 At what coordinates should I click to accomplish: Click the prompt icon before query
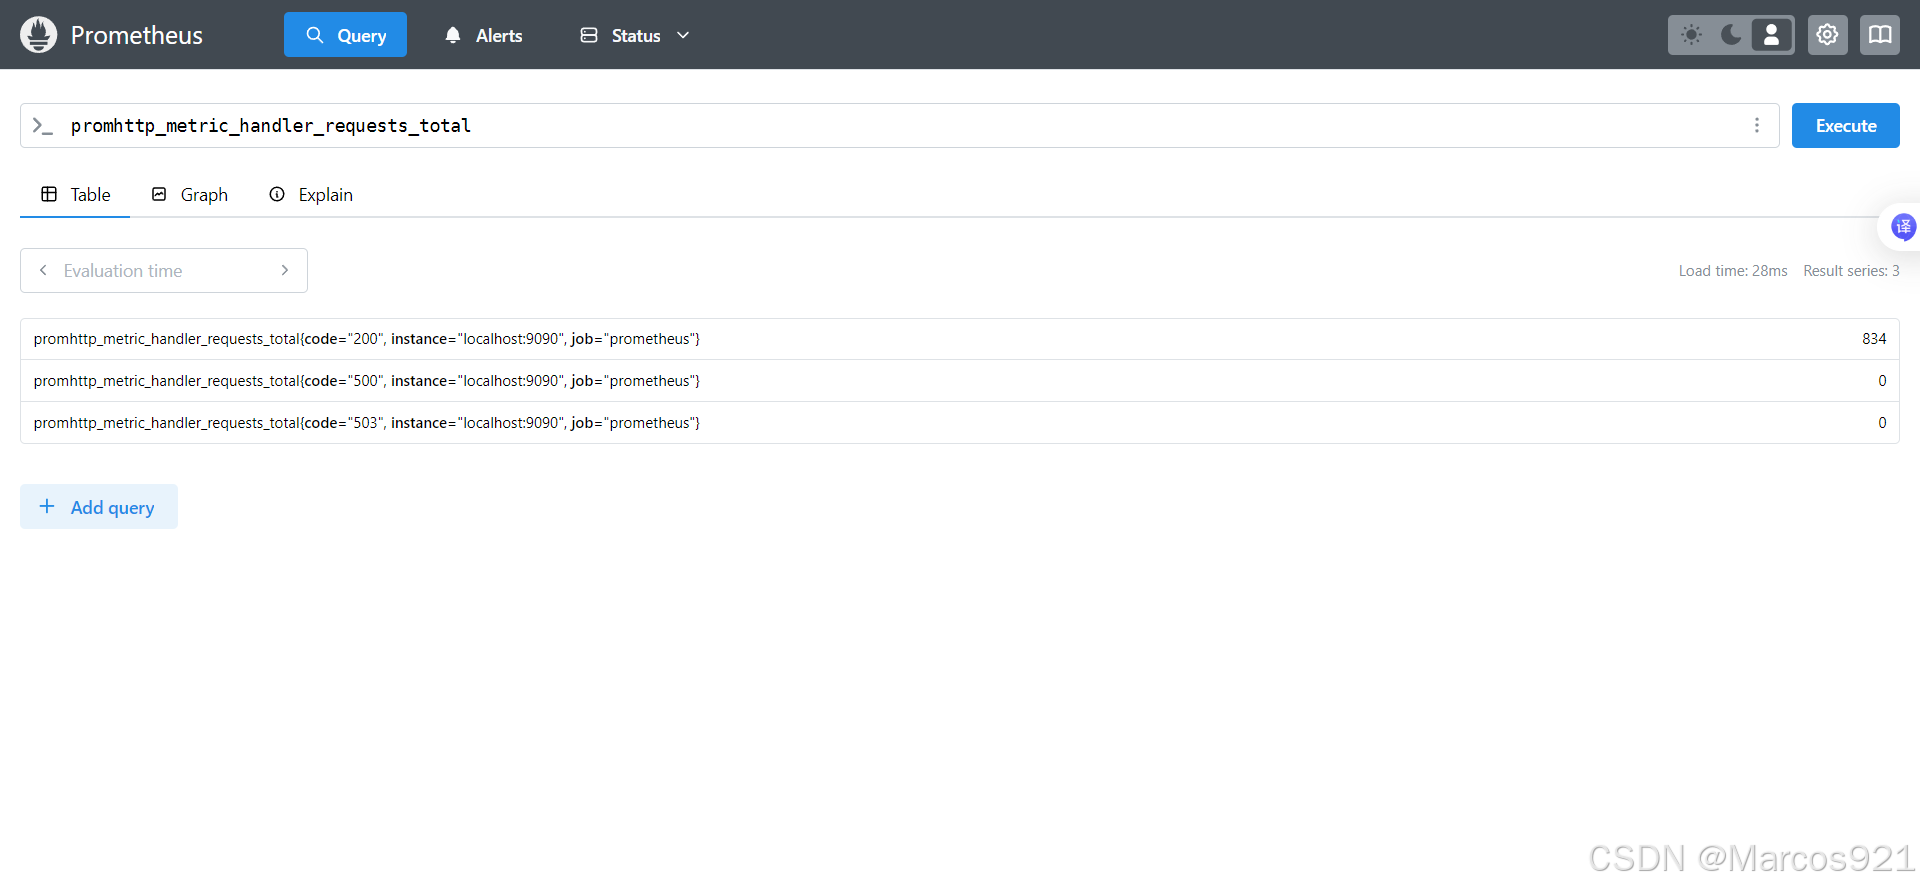(x=42, y=126)
